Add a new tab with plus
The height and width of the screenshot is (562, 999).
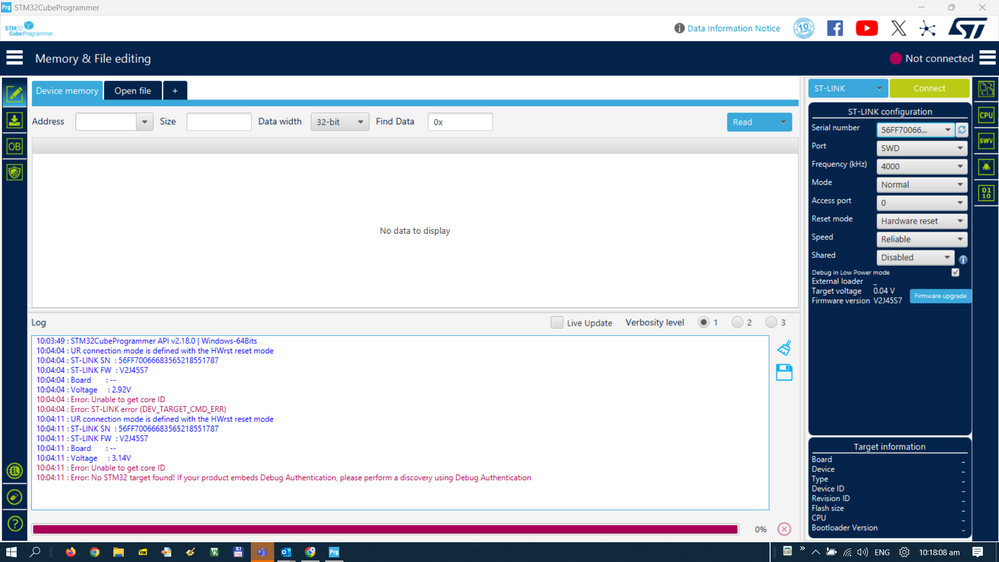click(x=175, y=90)
